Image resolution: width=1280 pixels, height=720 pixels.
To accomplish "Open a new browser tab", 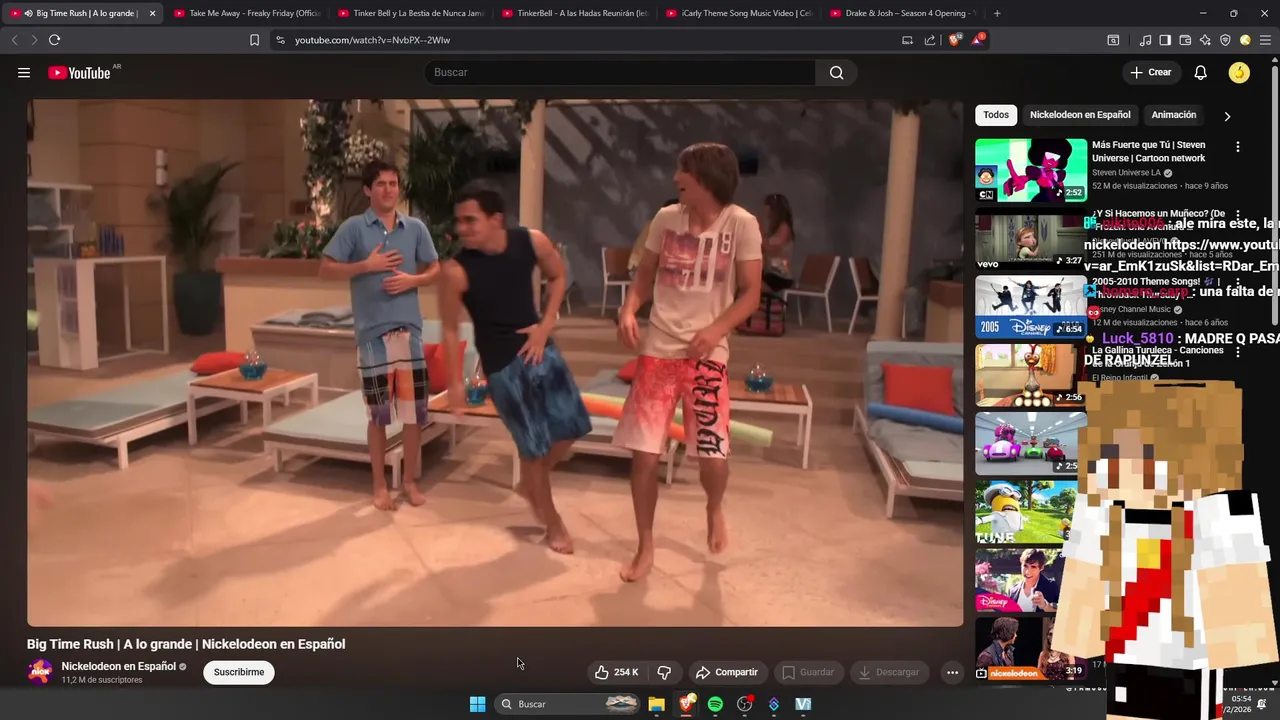I will [997, 13].
